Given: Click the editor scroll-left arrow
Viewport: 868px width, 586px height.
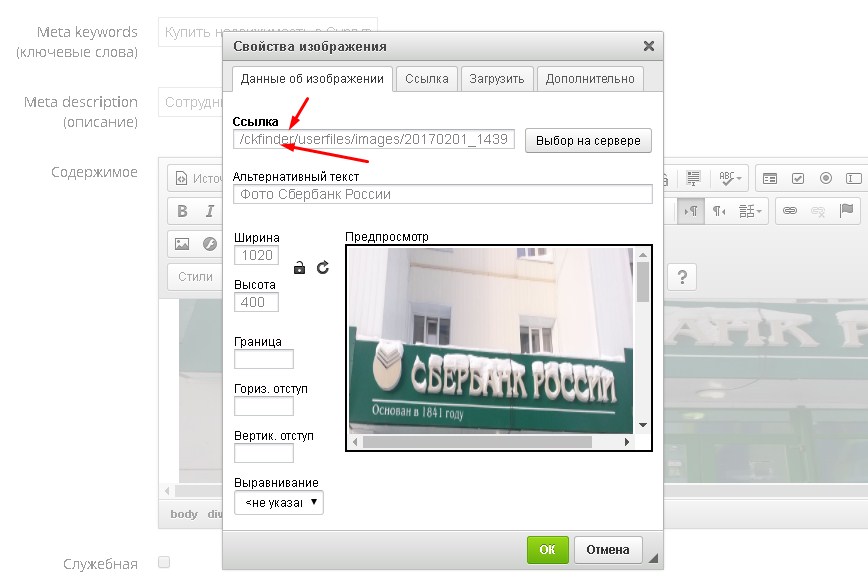Looking at the screenshot, I should tap(168, 490).
